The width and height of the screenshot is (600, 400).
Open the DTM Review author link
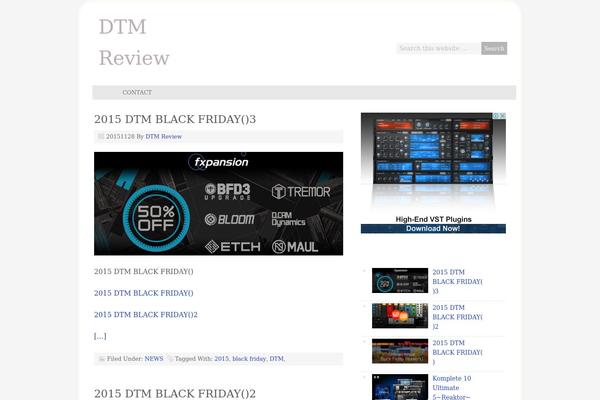163,137
